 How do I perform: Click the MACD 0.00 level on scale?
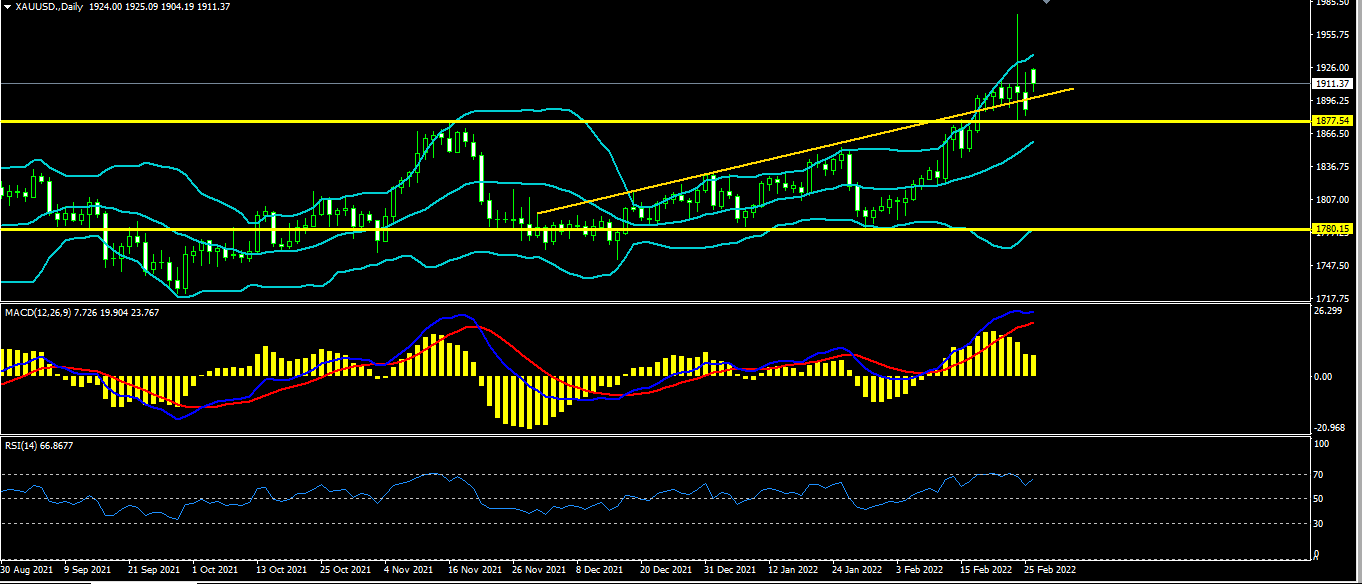[x=1324, y=376]
